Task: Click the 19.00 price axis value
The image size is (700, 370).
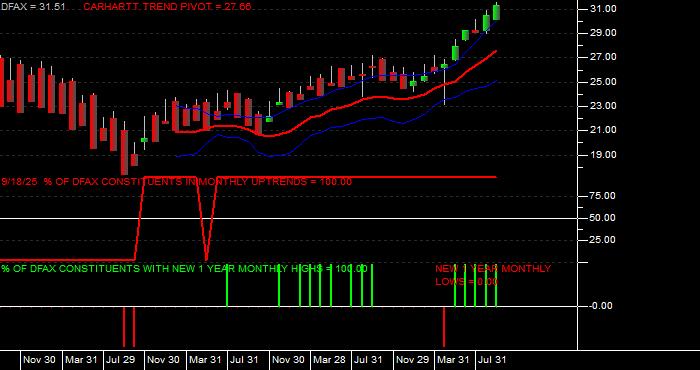Action: click(x=603, y=155)
